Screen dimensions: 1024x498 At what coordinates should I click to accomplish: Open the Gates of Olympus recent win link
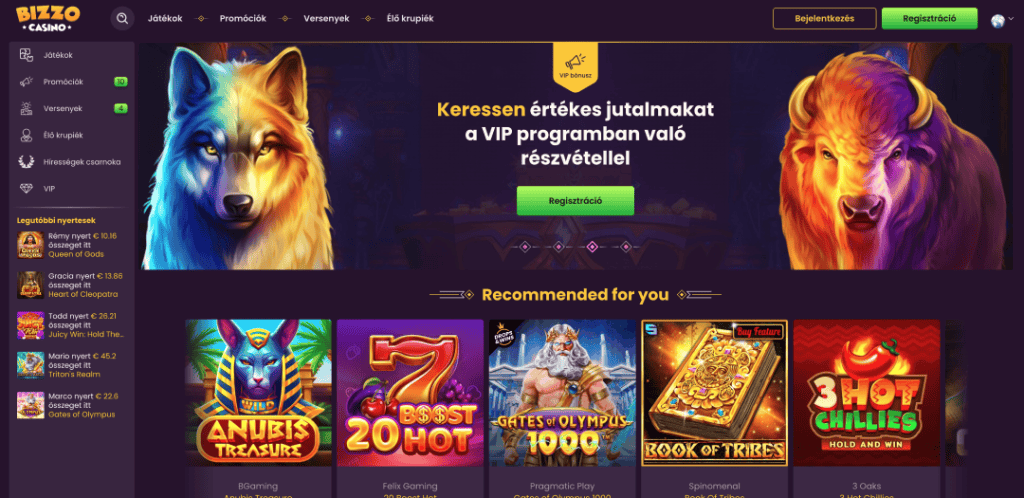[82, 414]
